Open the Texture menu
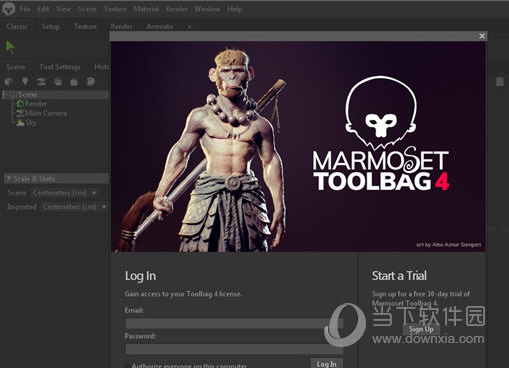 tap(115, 9)
